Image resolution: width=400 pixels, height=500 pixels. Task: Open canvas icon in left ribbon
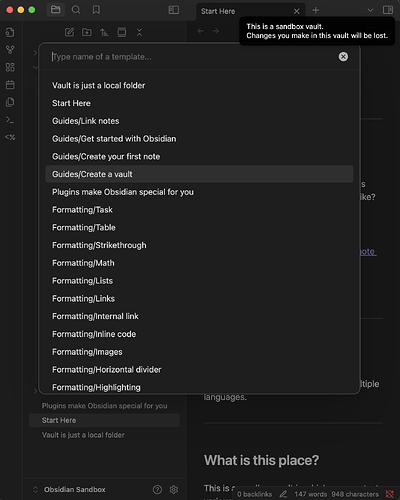click(x=10, y=67)
